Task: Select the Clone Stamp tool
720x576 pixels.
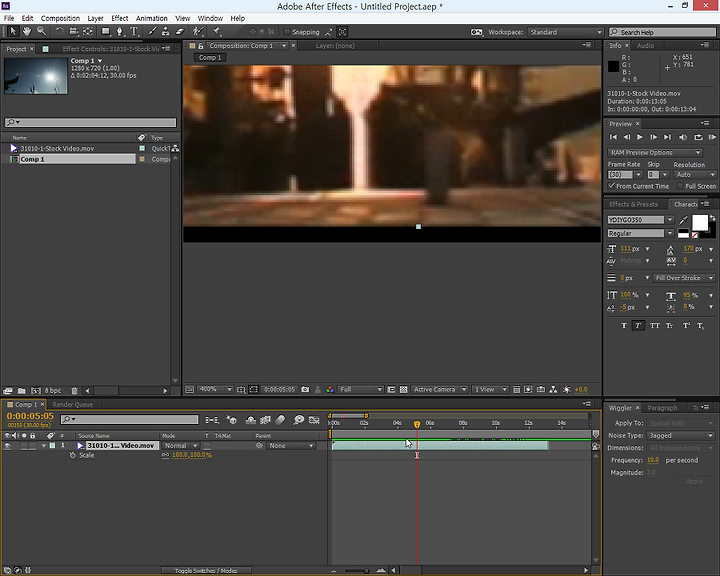Action: [166, 32]
